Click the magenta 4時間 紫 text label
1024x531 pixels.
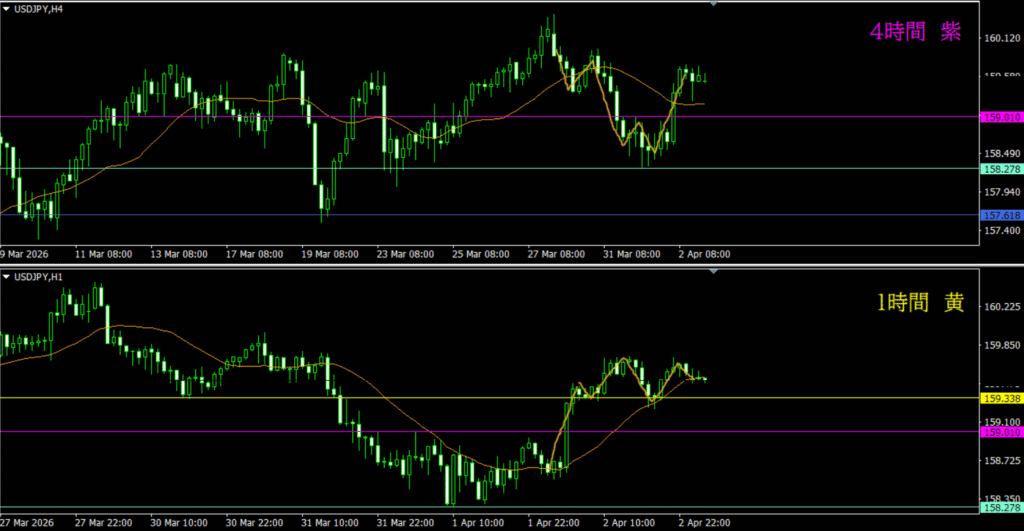point(914,32)
